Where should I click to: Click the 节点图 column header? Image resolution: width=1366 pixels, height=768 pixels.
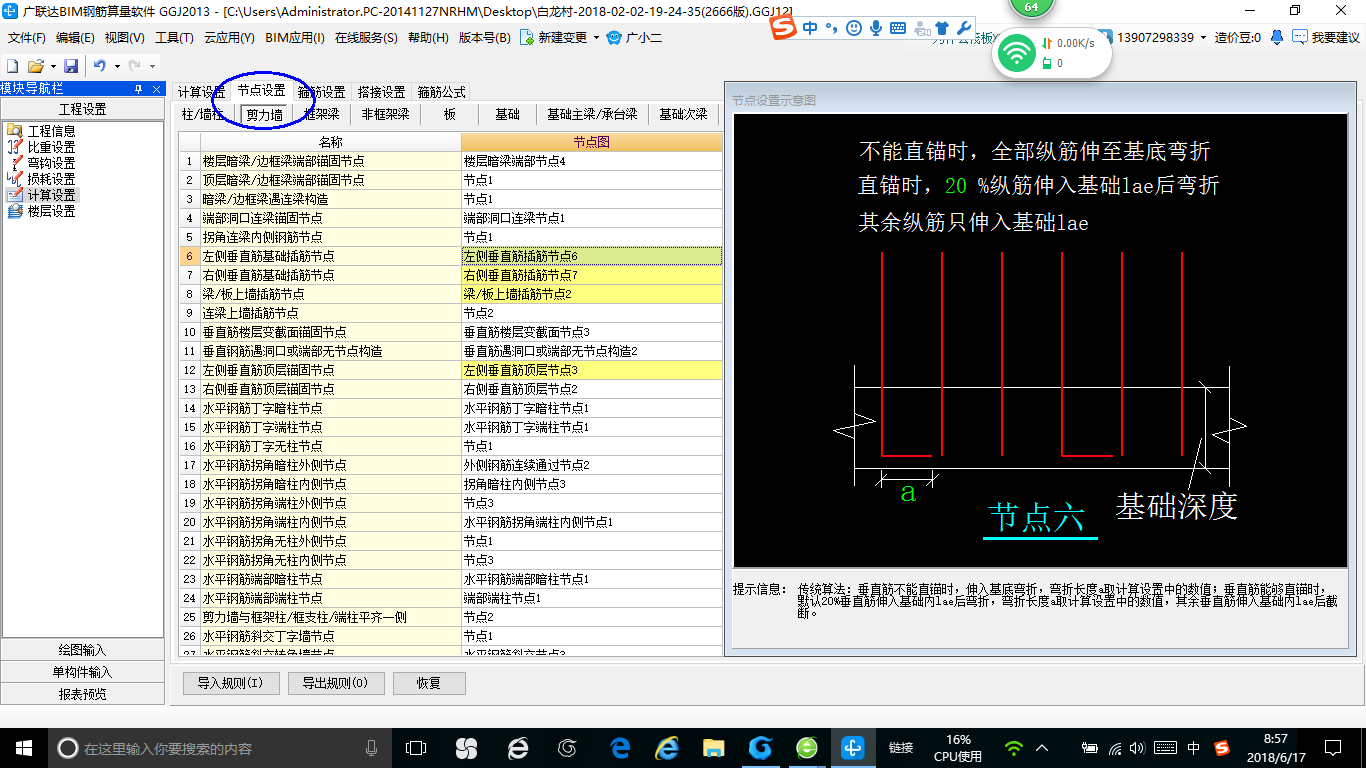click(591, 142)
